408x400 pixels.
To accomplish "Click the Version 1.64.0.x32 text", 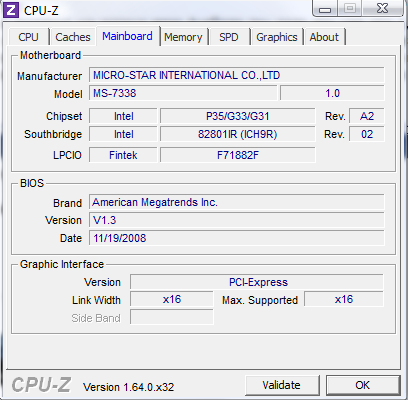I will coord(128,387).
